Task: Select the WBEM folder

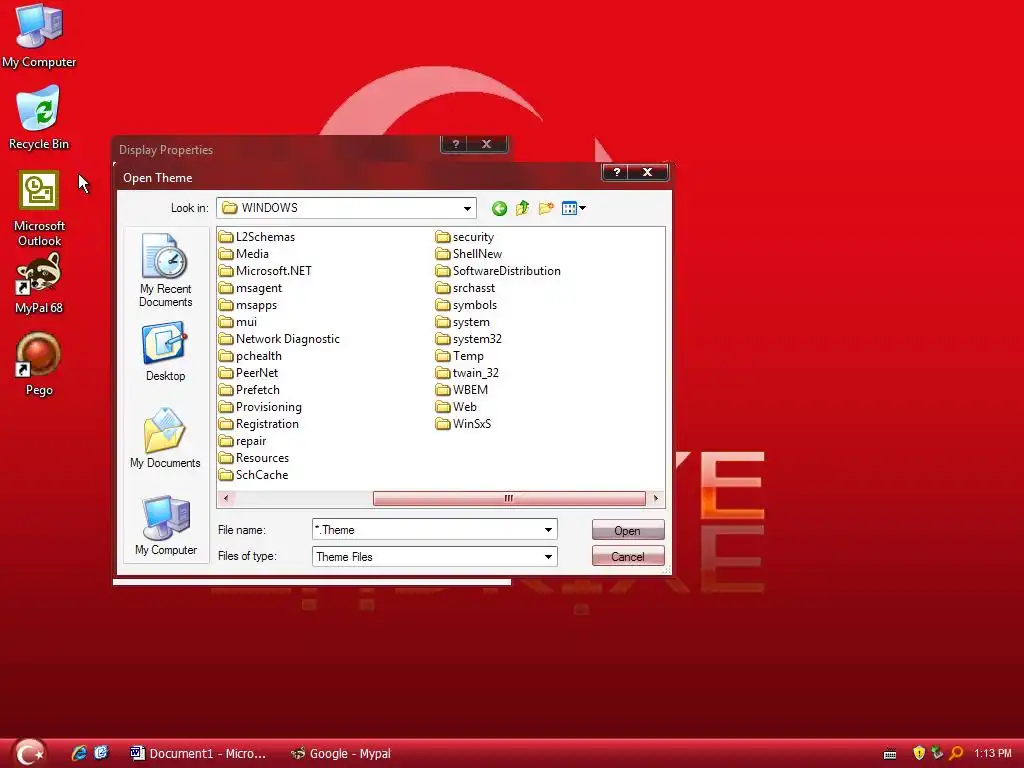Action: (x=462, y=389)
